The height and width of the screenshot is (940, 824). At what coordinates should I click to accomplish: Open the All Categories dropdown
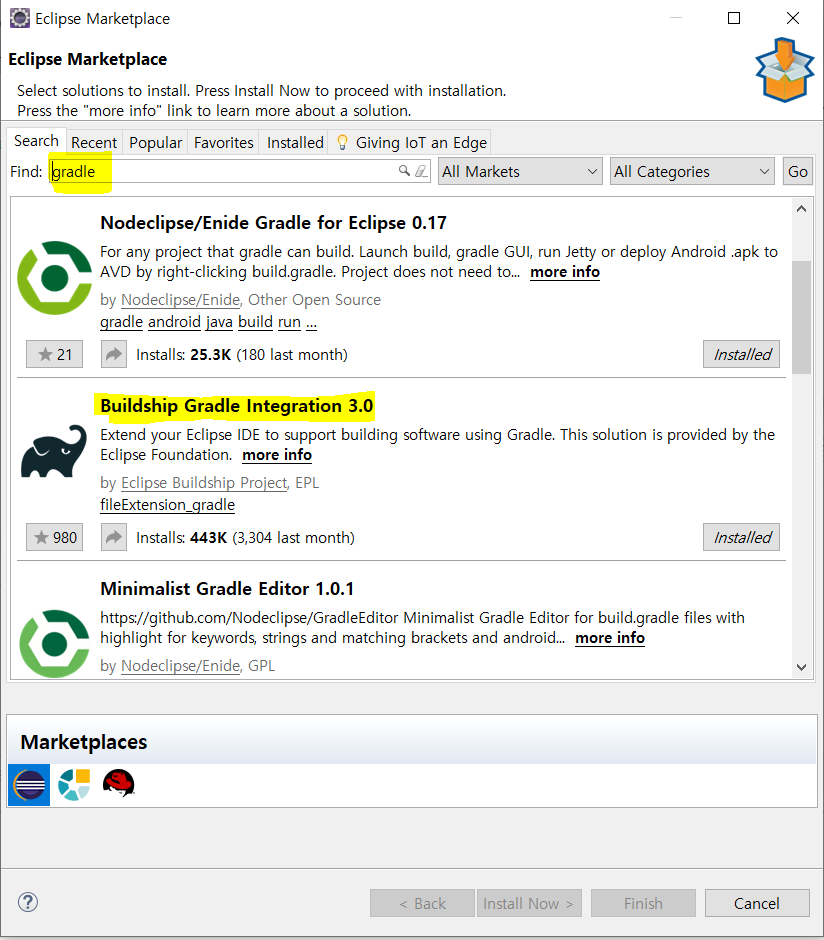click(692, 171)
